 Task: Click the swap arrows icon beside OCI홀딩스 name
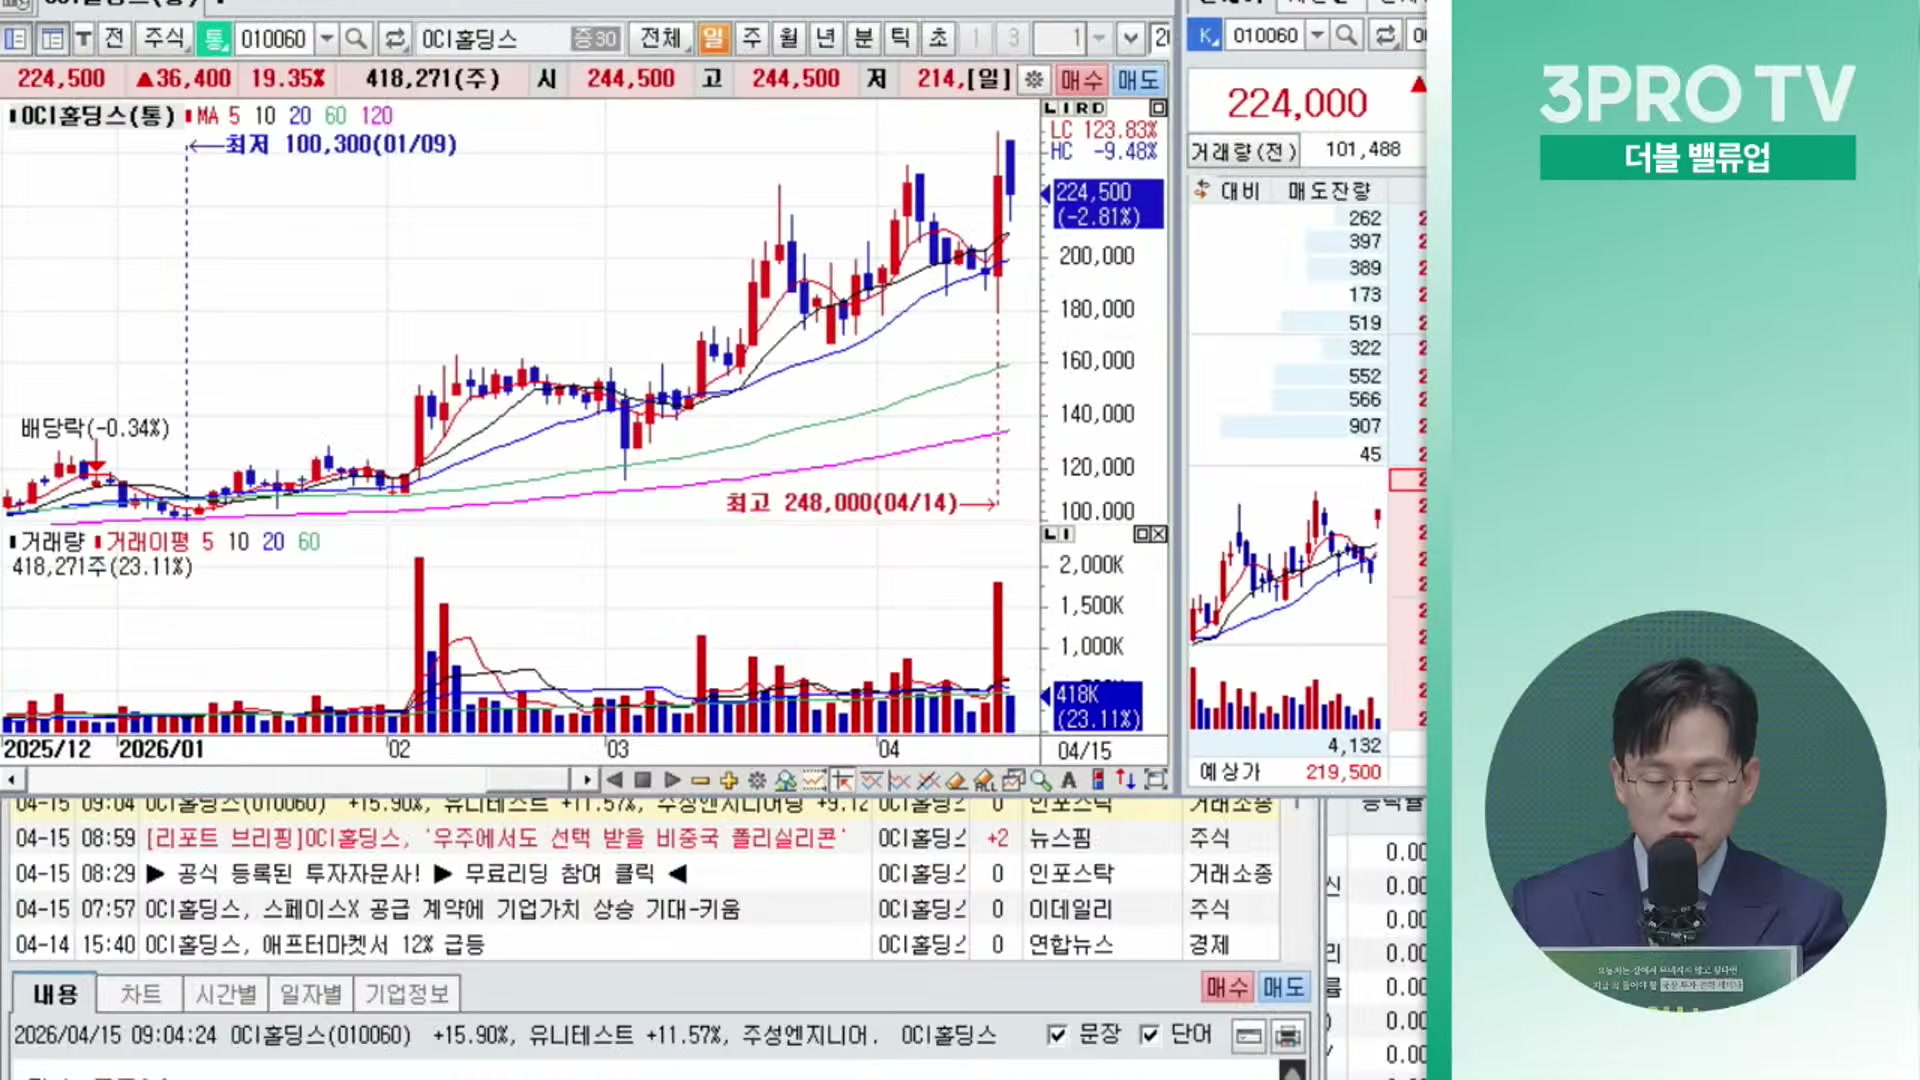[395, 39]
